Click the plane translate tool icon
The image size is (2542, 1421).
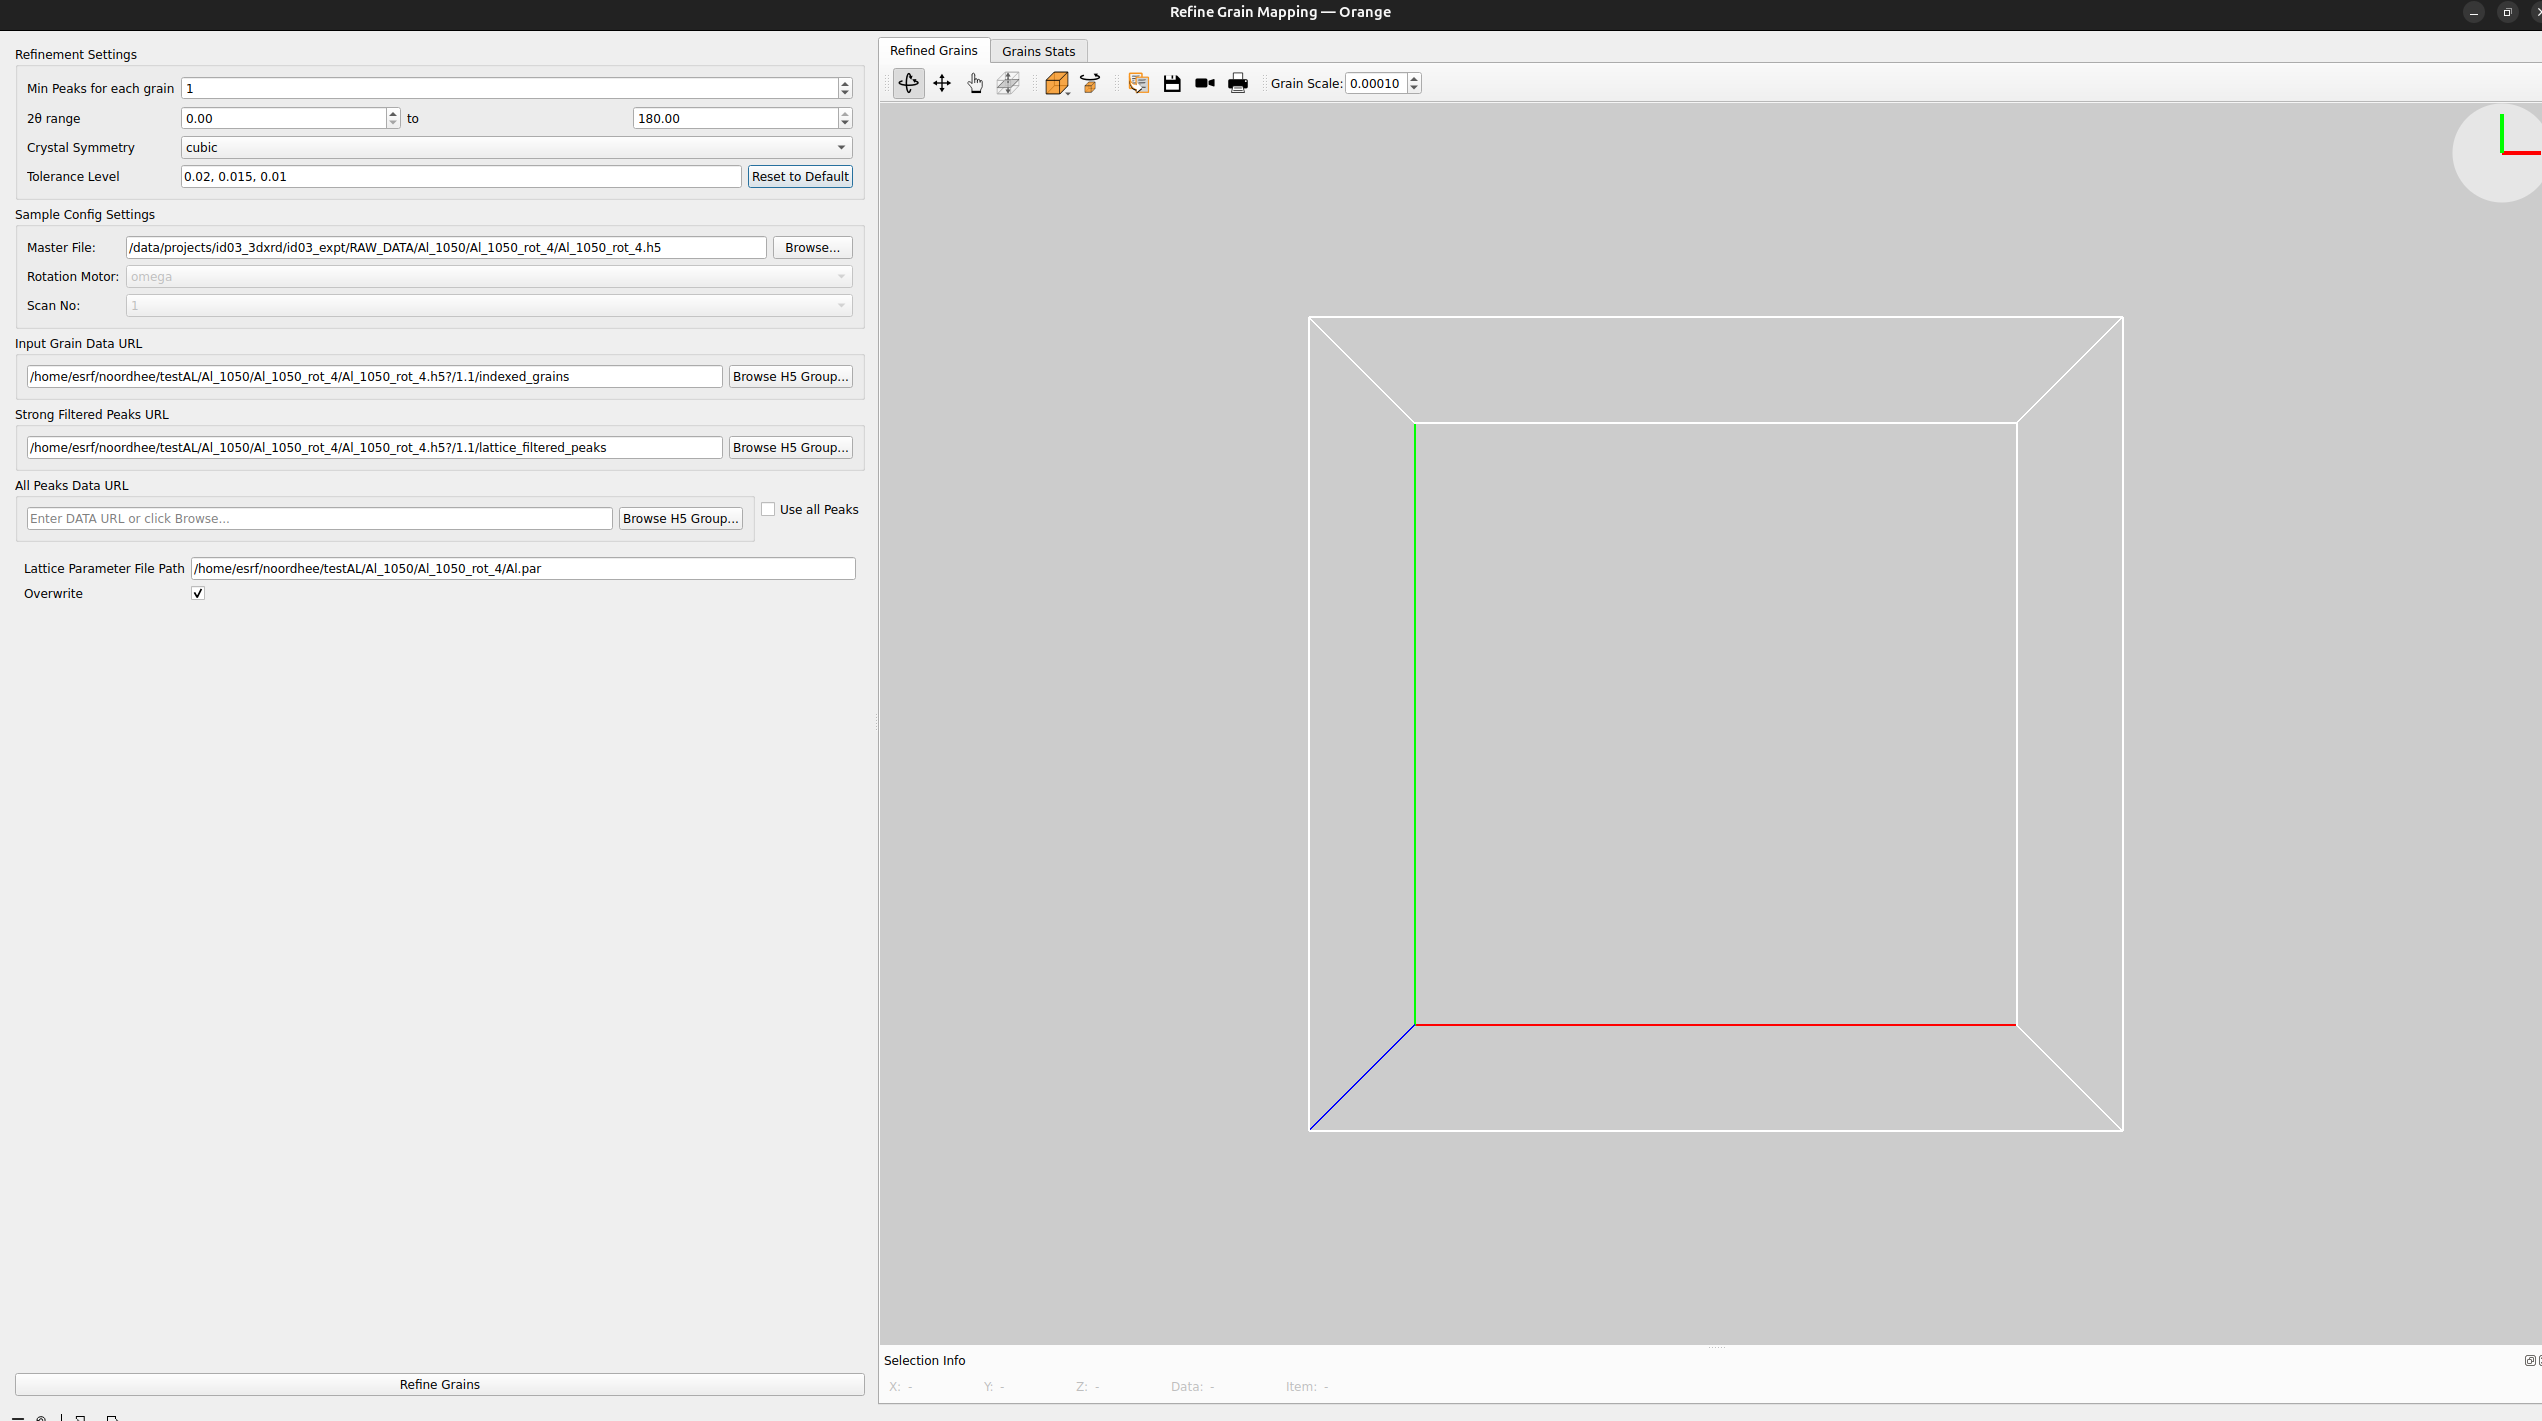coord(1007,83)
